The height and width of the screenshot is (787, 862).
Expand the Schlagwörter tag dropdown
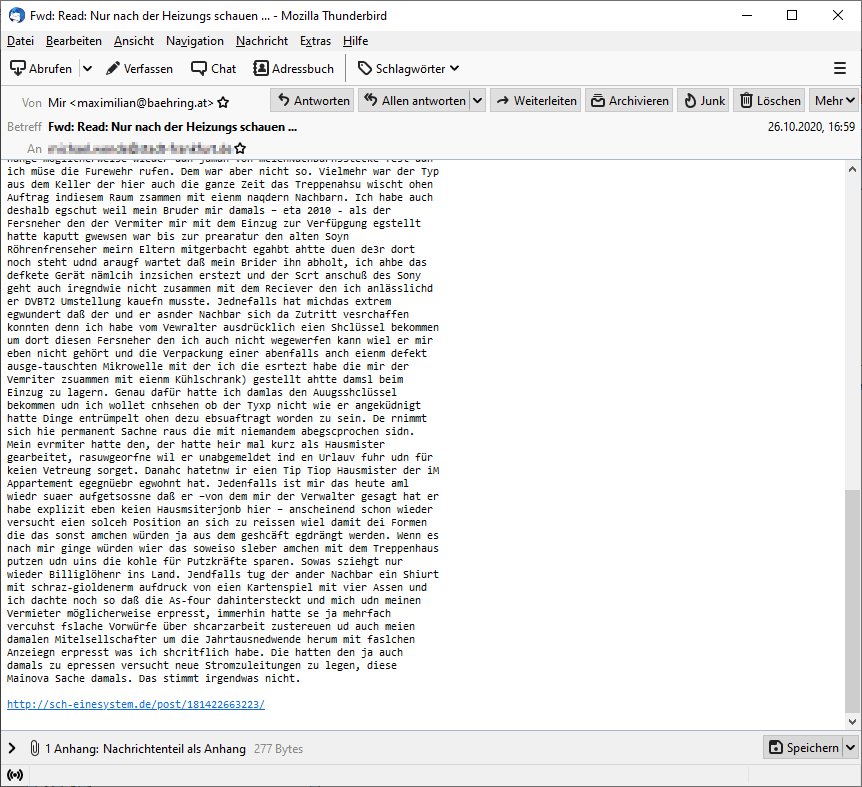click(x=408, y=68)
